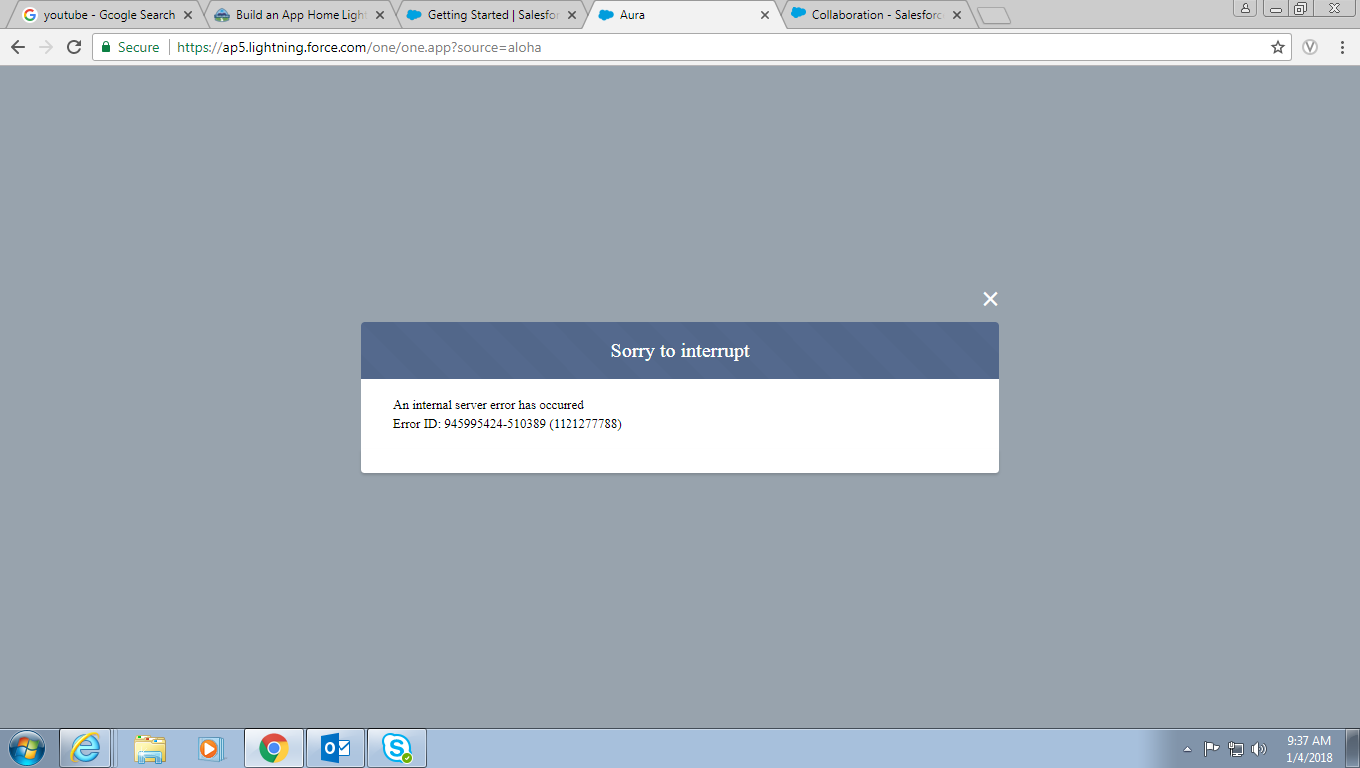Open File Explorer from the taskbar

[150, 748]
